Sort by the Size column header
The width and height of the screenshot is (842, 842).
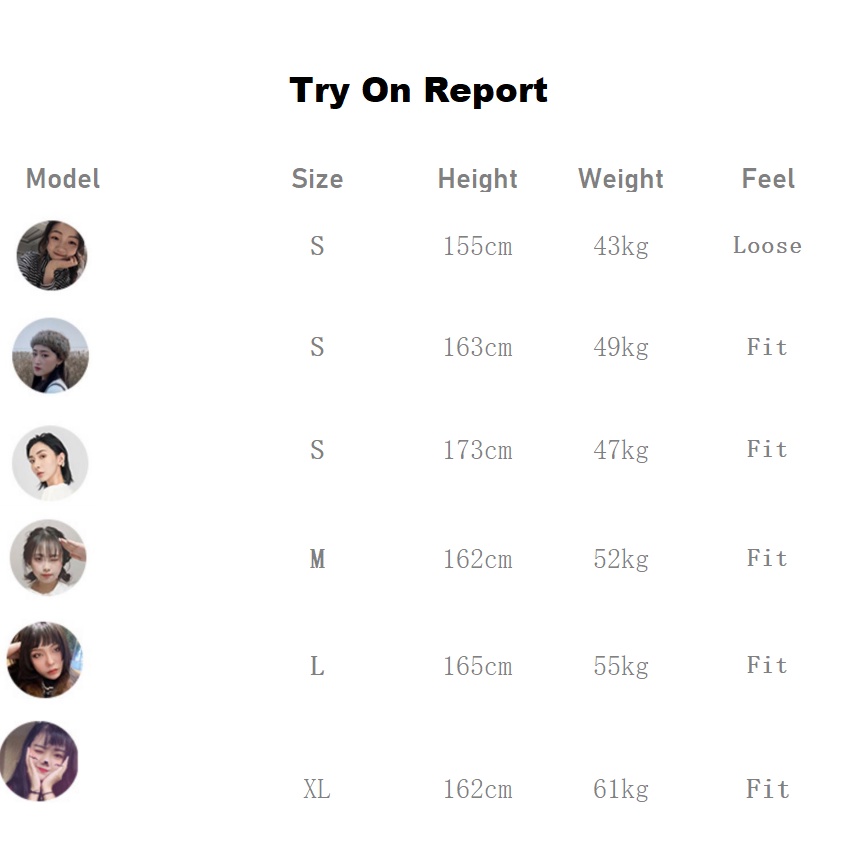point(317,179)
